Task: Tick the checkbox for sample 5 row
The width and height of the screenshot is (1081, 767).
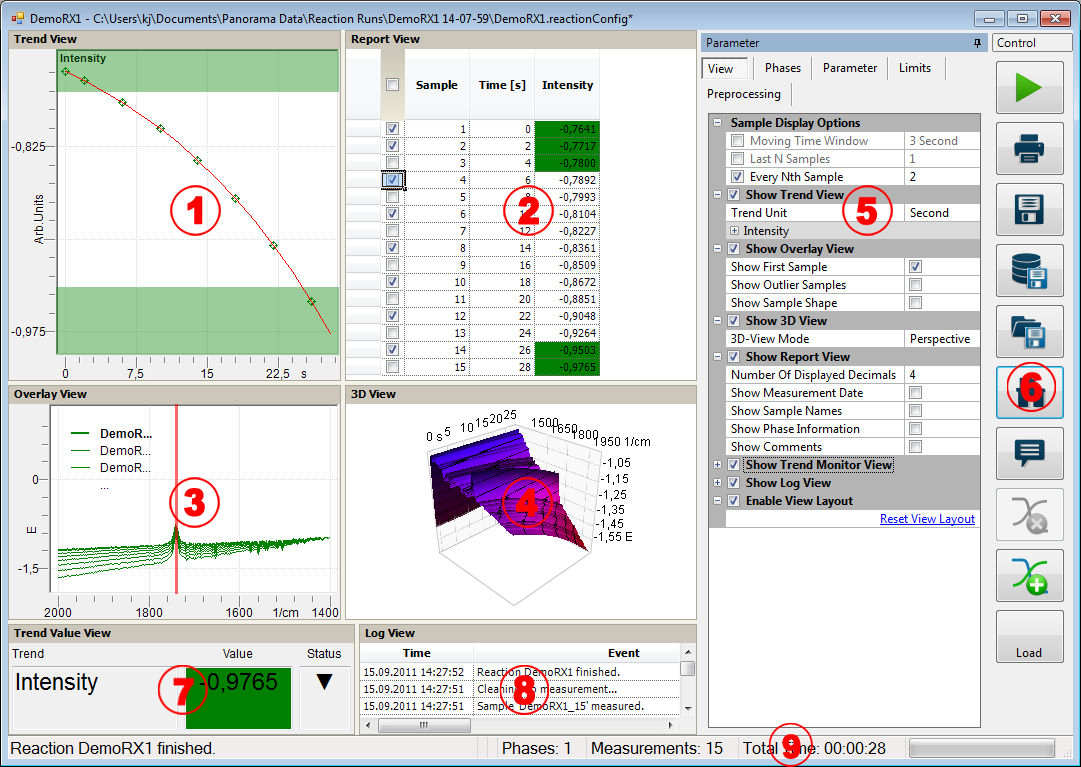Action: click(x=393, y=197)
